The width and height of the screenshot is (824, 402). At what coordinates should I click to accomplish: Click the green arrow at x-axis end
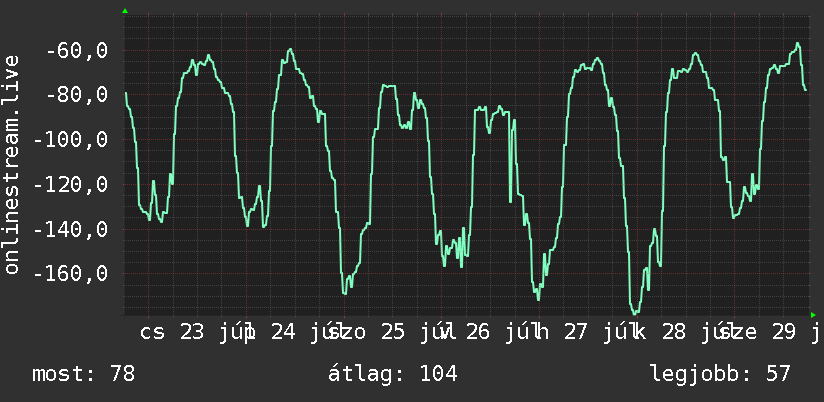point(813,315)
